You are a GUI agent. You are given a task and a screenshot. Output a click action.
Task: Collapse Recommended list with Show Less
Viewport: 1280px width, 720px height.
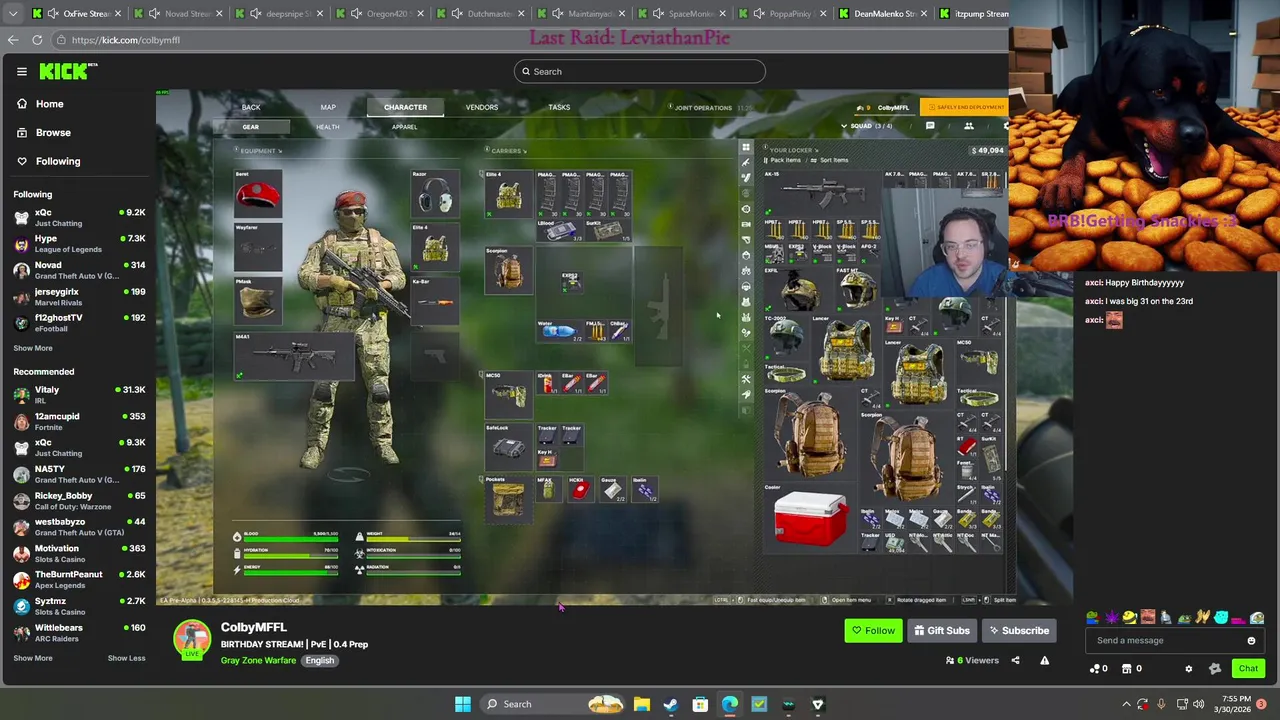tap(126, 658)
